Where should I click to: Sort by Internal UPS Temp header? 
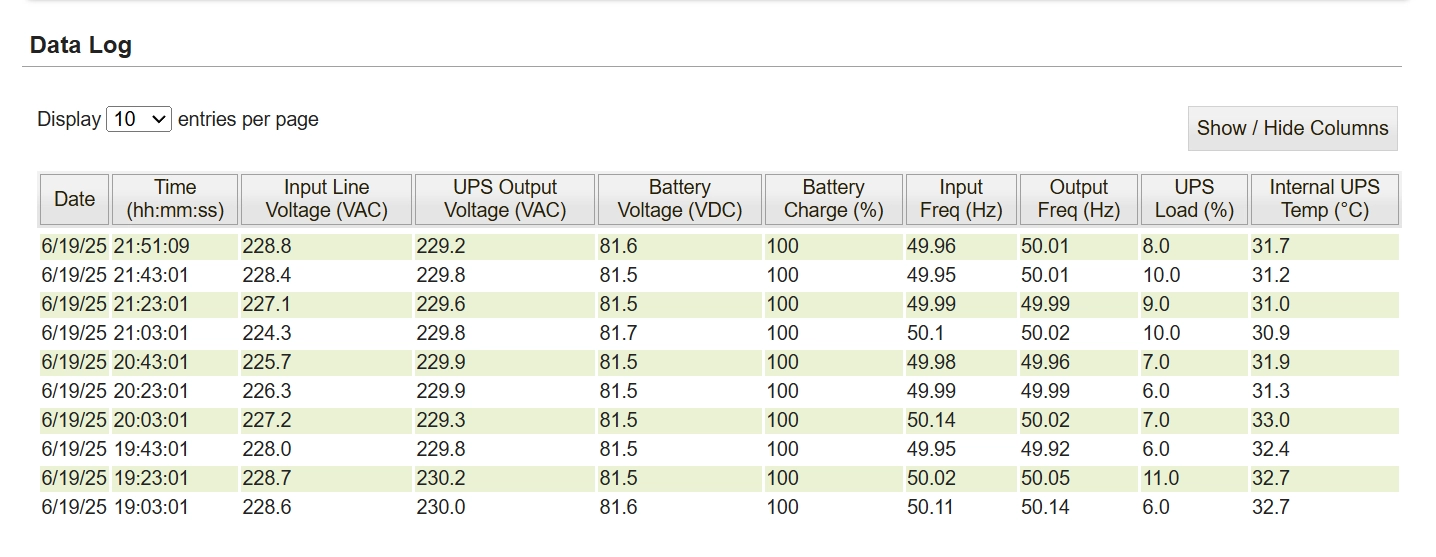point(1324,199)
